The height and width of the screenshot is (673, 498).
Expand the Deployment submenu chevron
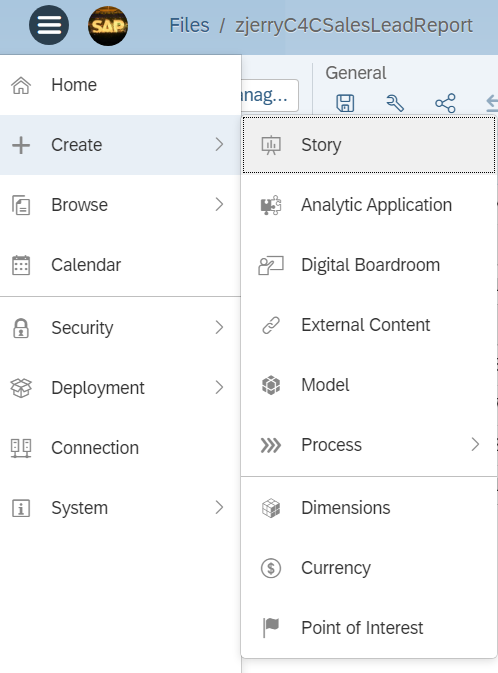click(x=219, y=388)
